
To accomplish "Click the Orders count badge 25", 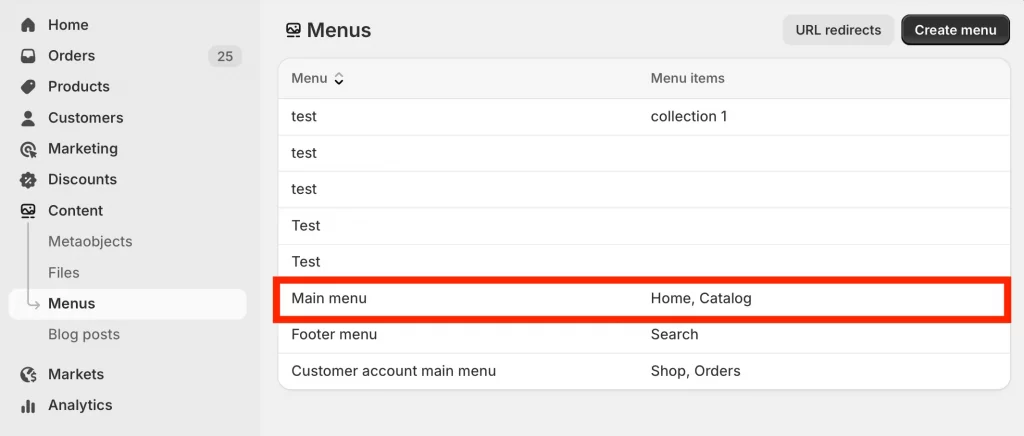I will (x=225, y=56).
